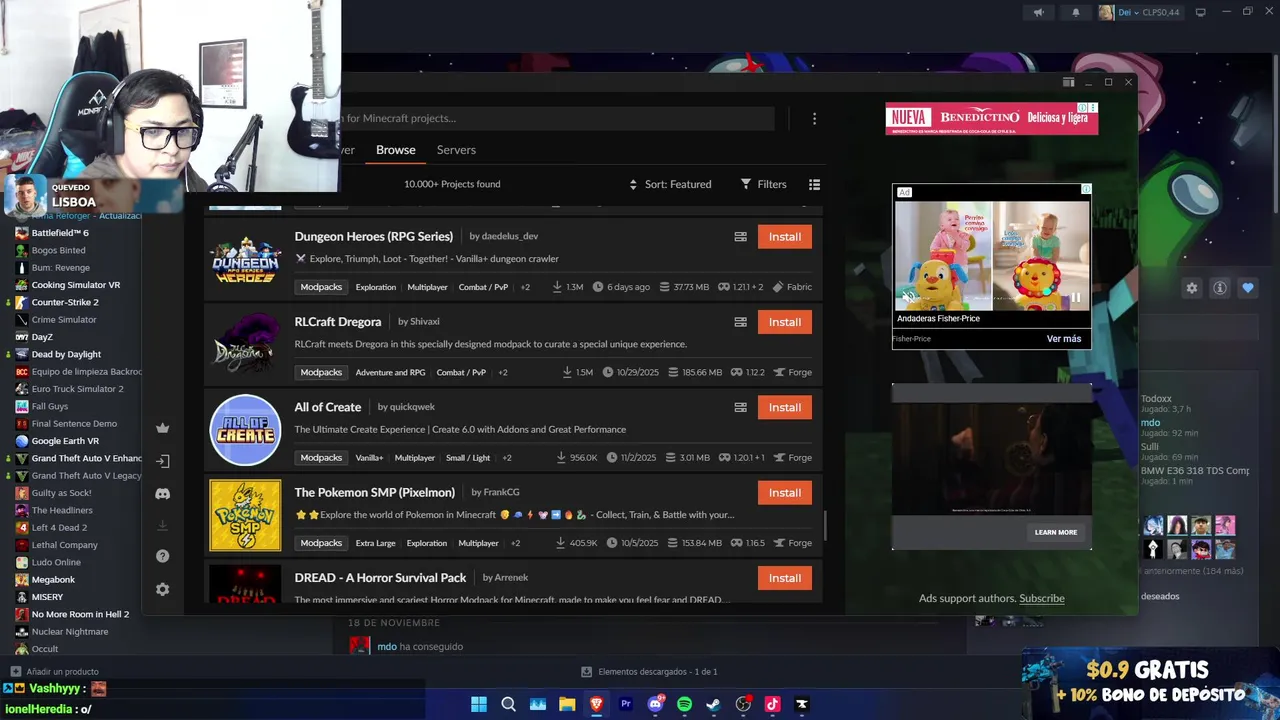This screenshot has width=1280, height=720.
Task: Open server pack icon for RLCraft Dregora
Action: (741, 322)
